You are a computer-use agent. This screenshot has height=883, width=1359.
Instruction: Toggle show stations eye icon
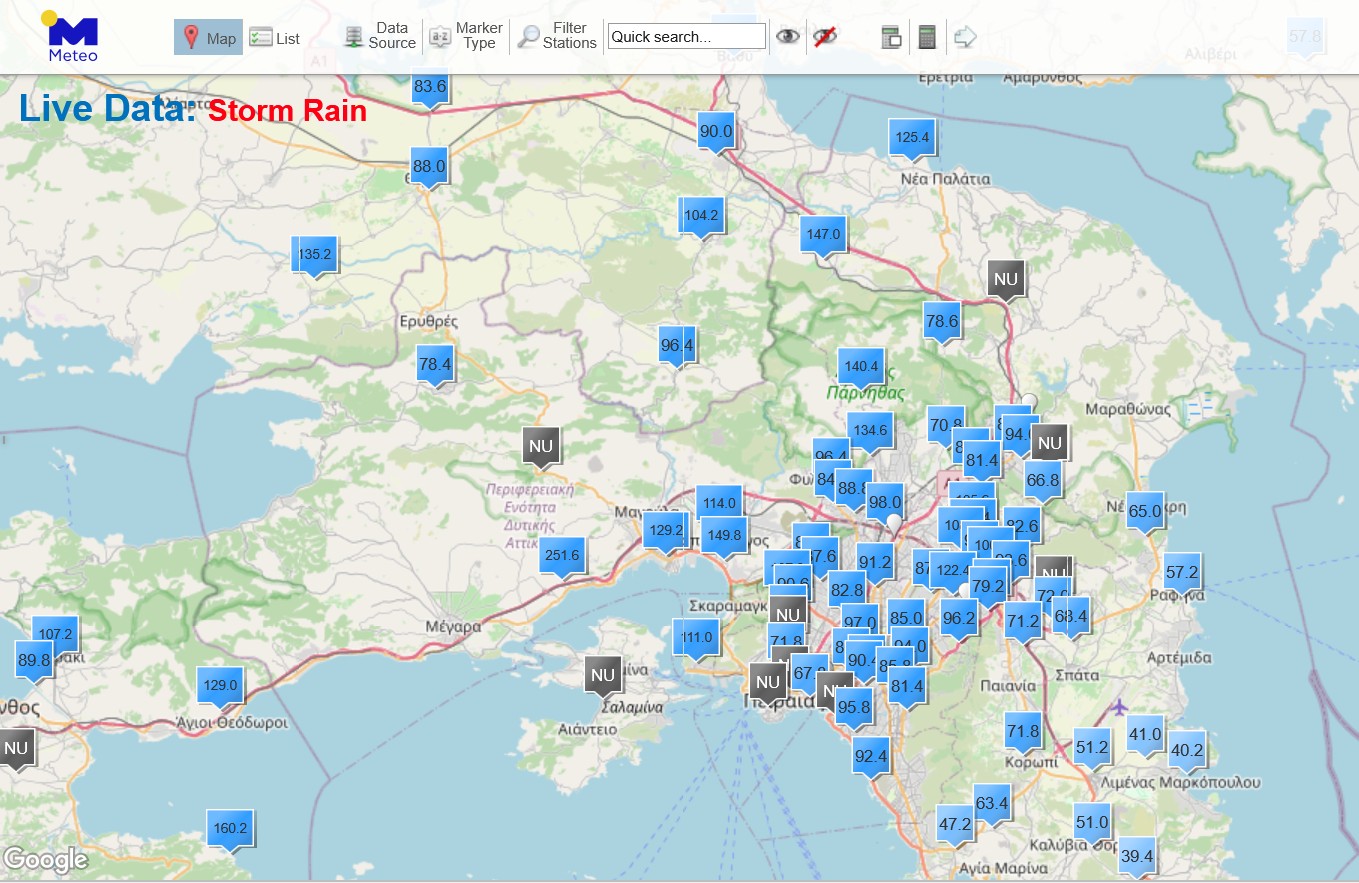[789, 37]
